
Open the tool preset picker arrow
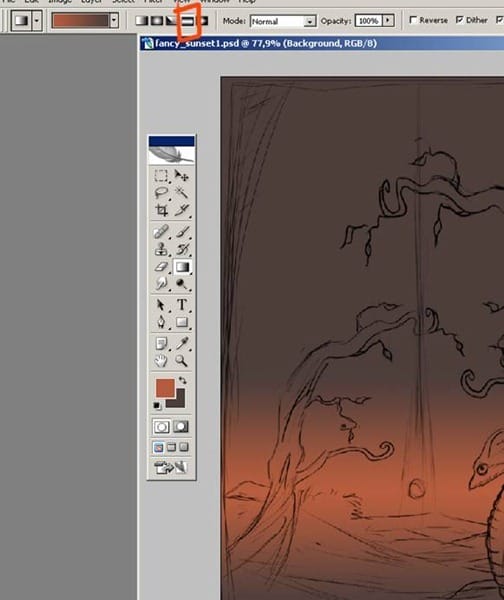point(37,20)
